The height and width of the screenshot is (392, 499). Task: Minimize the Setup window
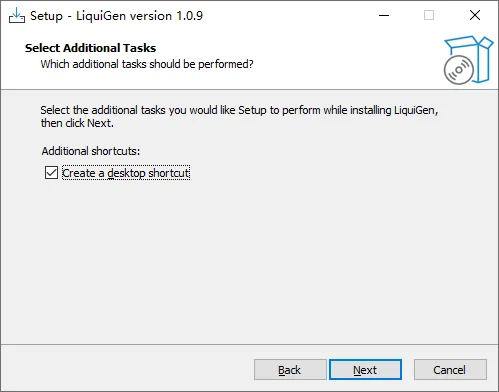pos(384,15)
